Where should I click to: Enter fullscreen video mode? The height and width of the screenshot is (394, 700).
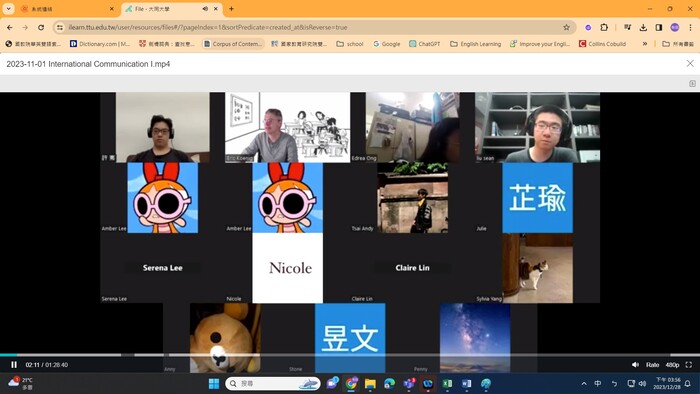[x=689, y=365]
